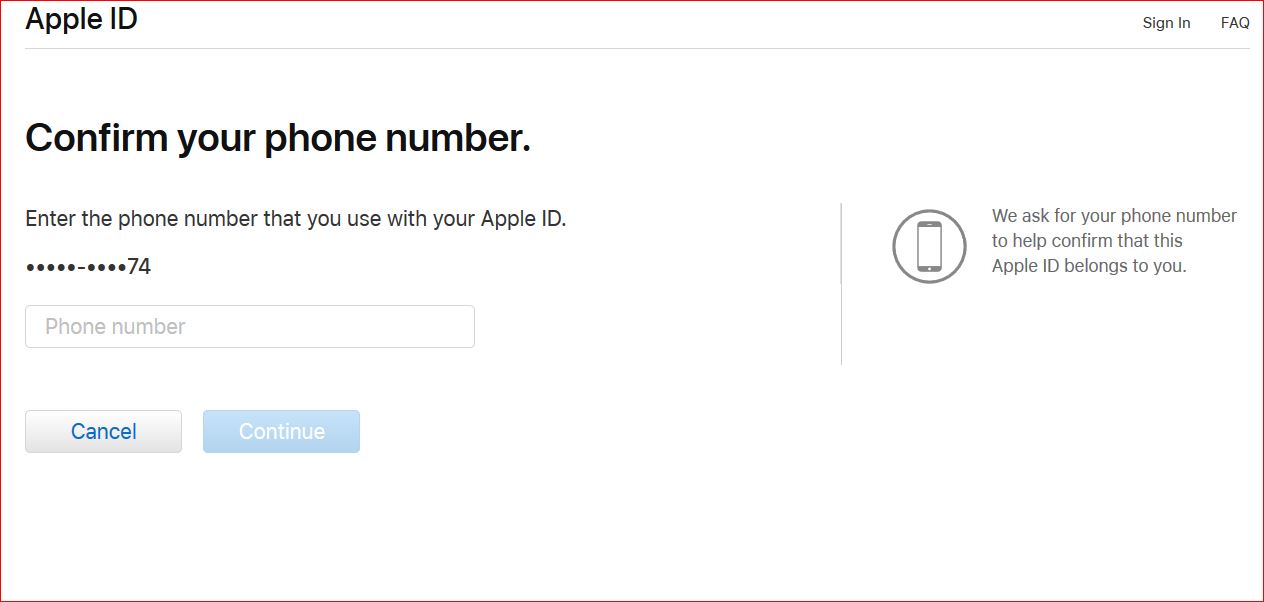Click the 'Confirm your phone number.' heading
Viewport: 1264px width, 602px height.
[x=277, y=138]
